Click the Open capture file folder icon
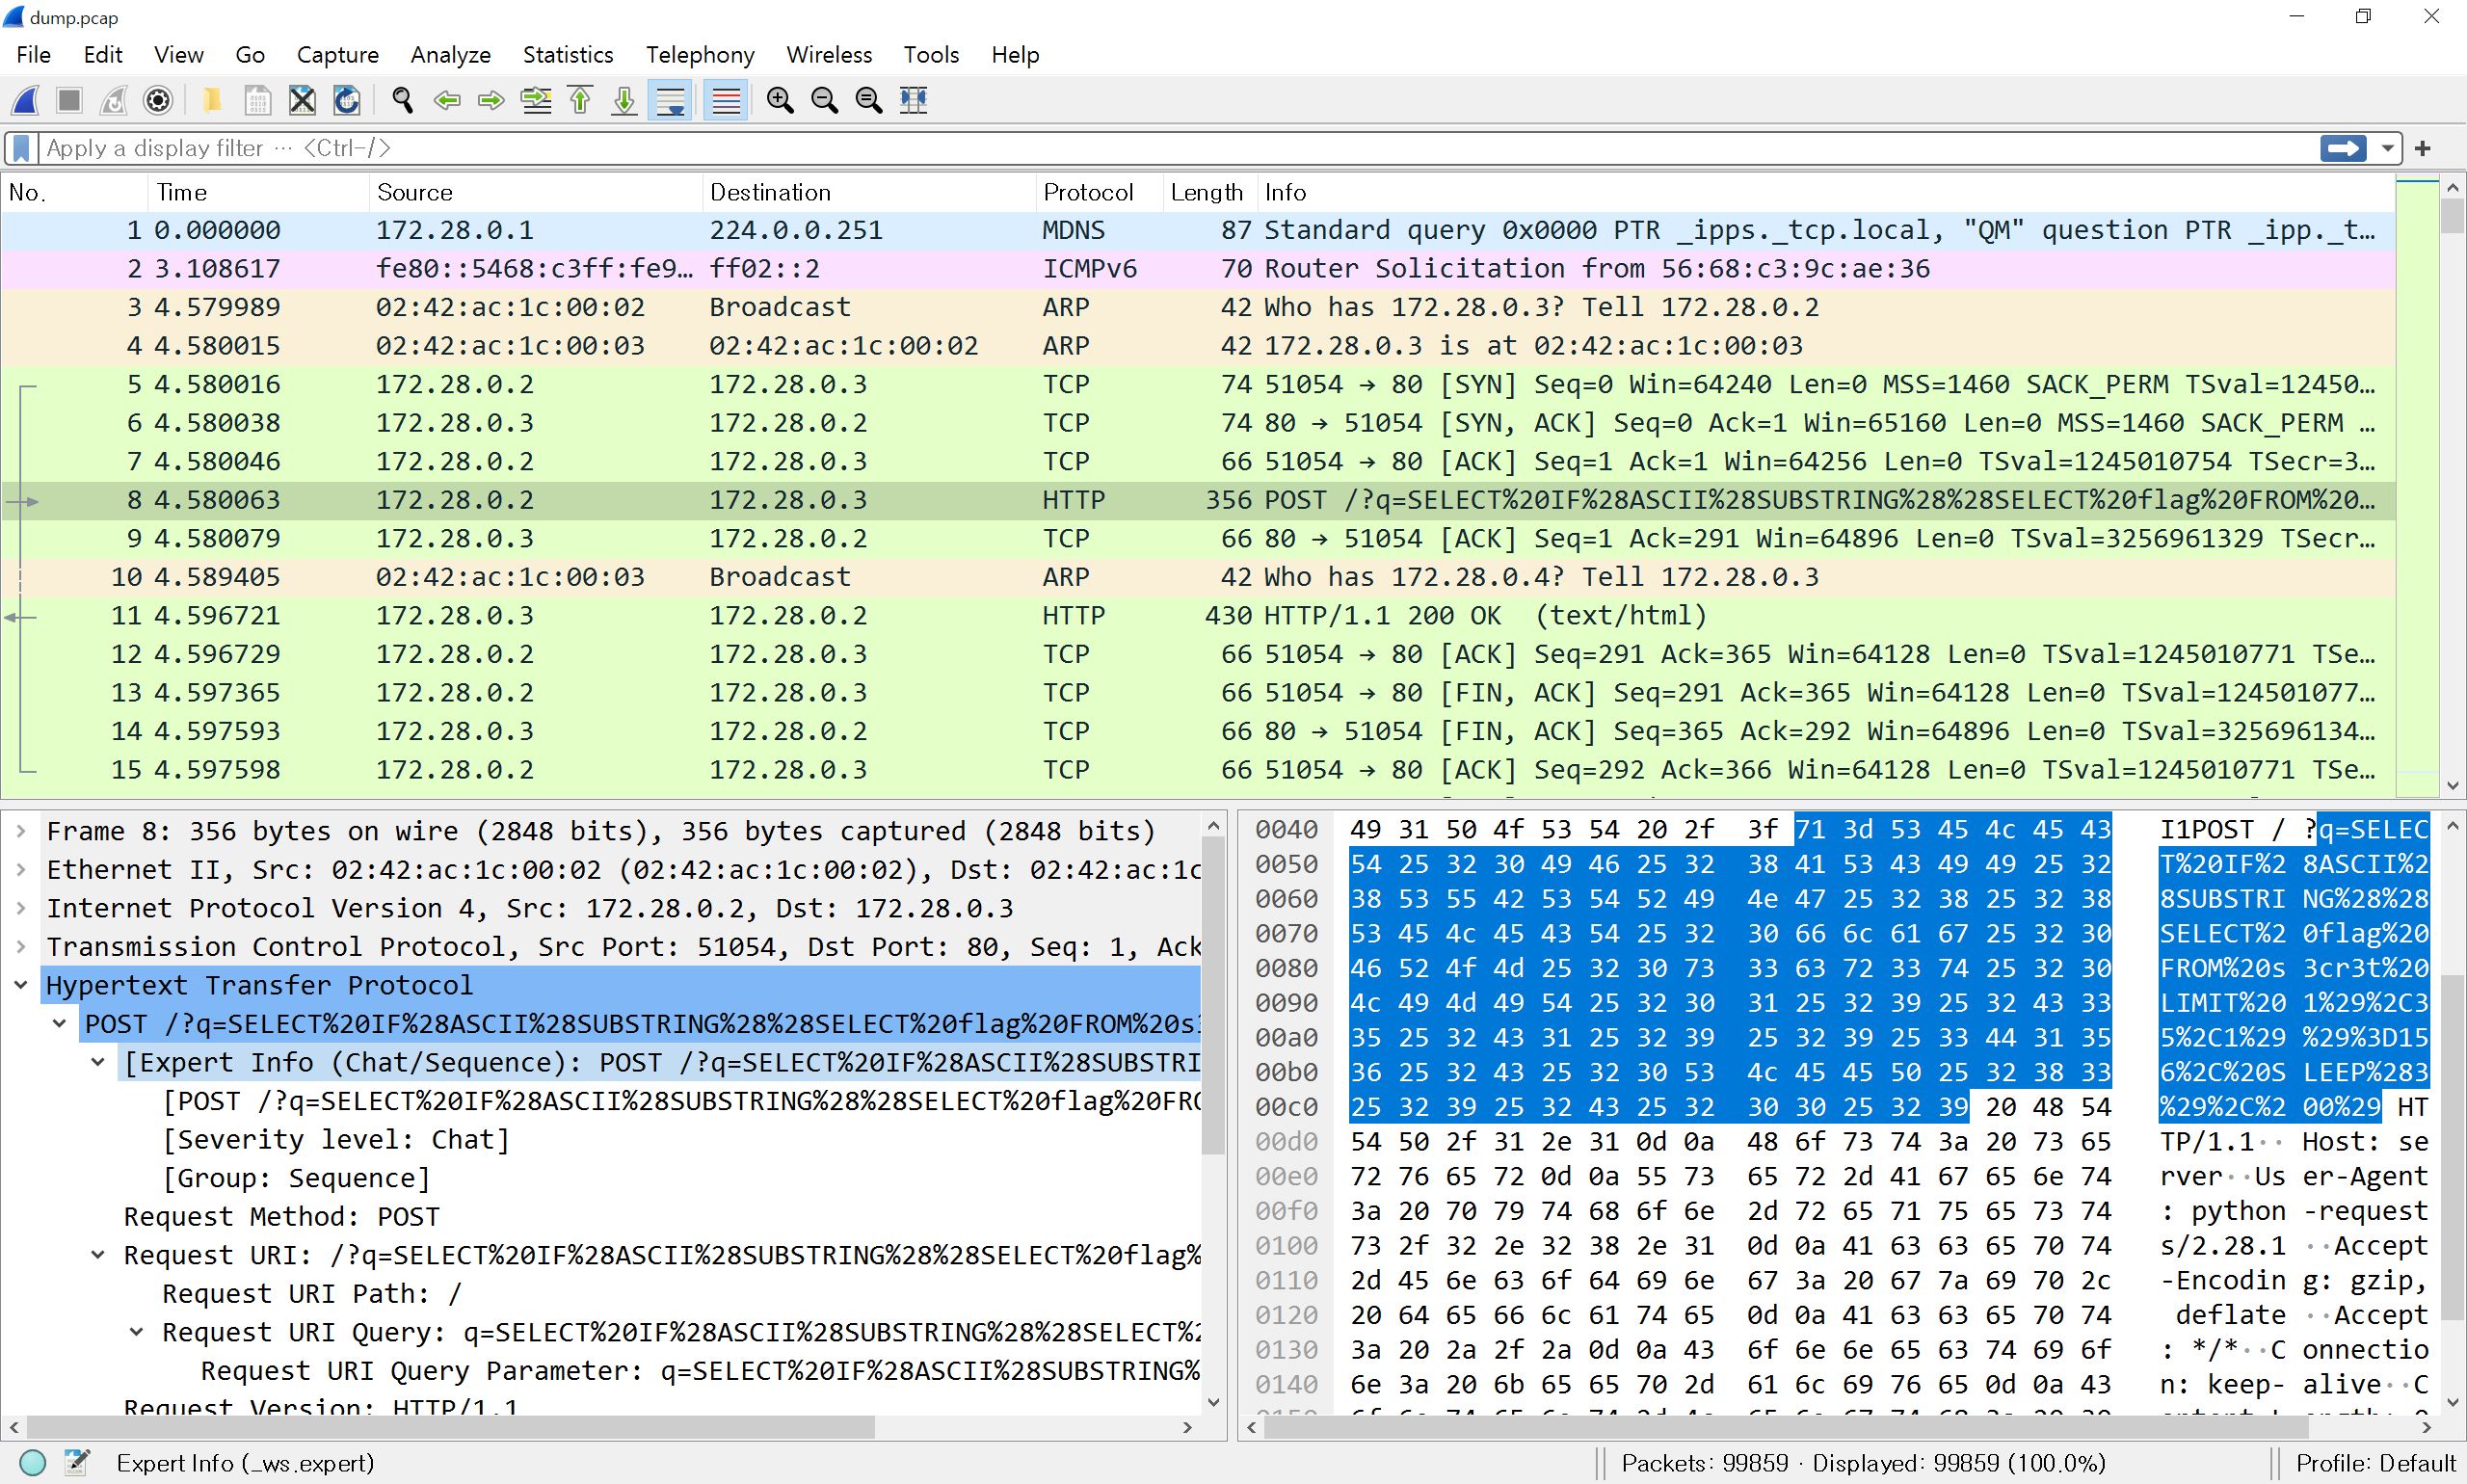The image size is (2467, 1484). click(212, 100)
